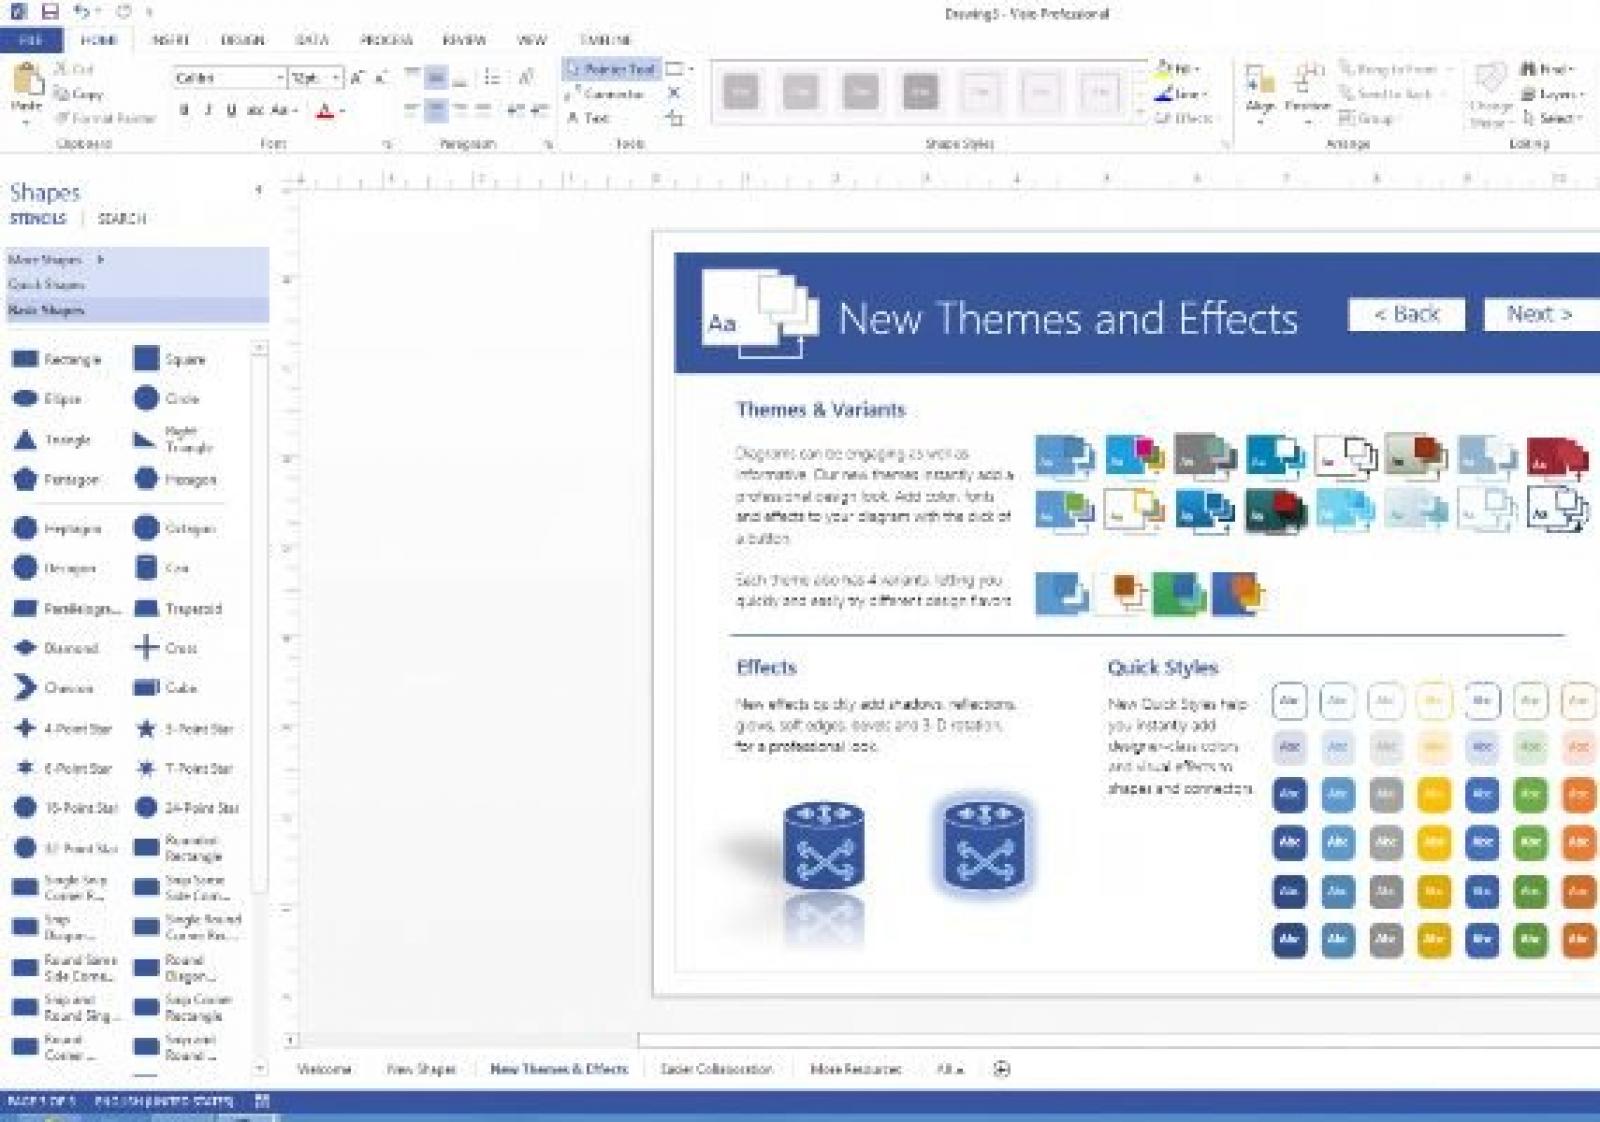Switch to the Welcome page tab
The width and height of the screenshot is (1600, 1122).
coord(324,1069)
